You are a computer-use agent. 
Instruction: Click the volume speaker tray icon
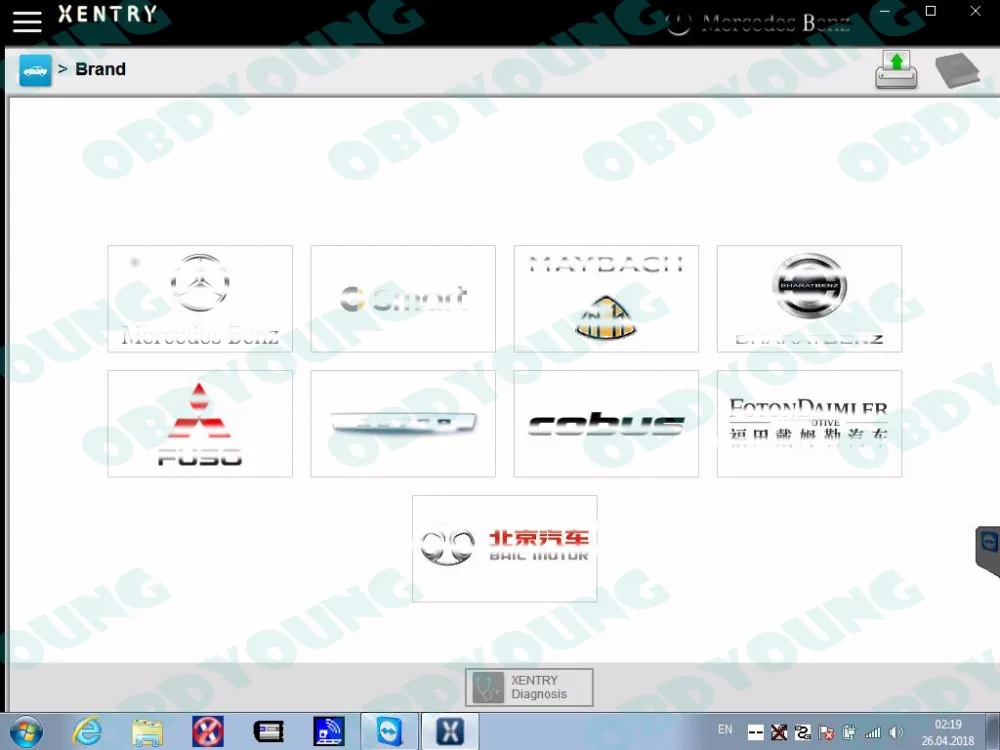tap(896, 733)
